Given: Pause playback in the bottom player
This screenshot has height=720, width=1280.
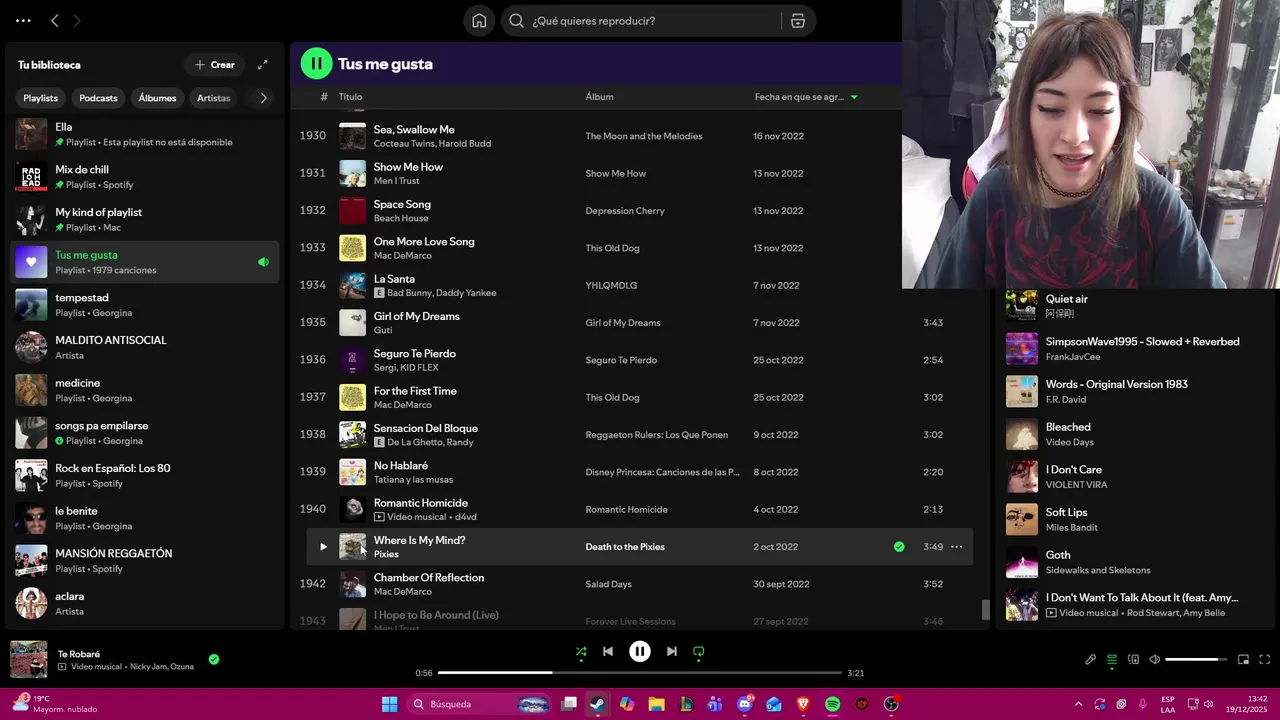Looking at the screenshot, I should (640, 651).
